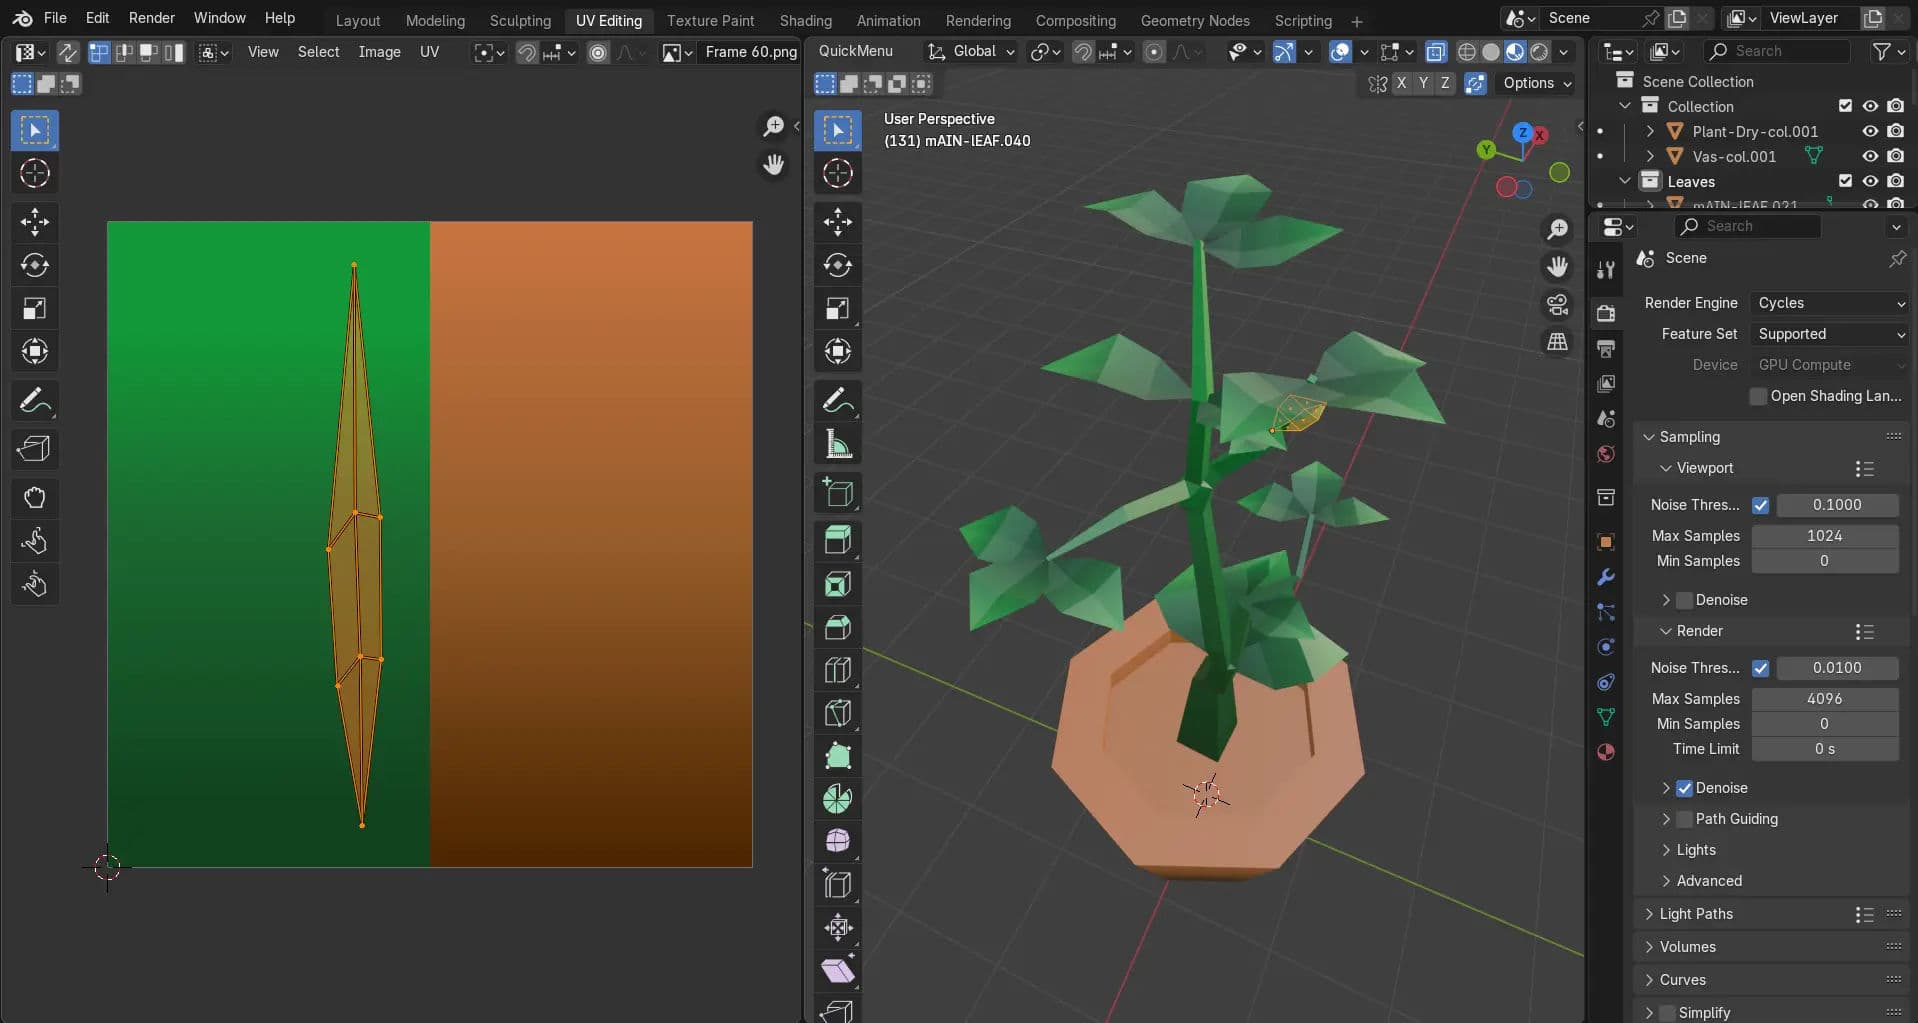Open the Render menu
The height and width of the screenshot is (1023, 1918).
(x=151, y=18)
